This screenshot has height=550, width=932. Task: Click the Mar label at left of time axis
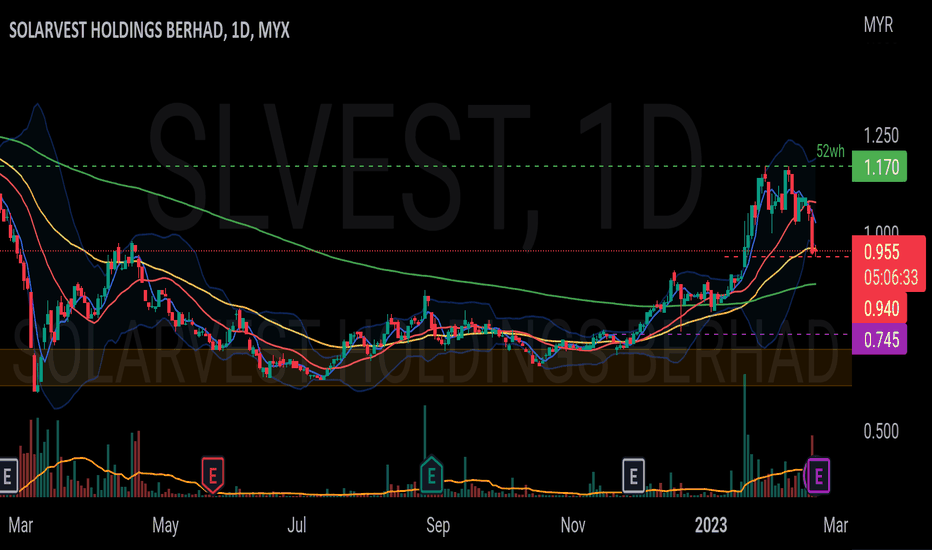pos(21,526)
